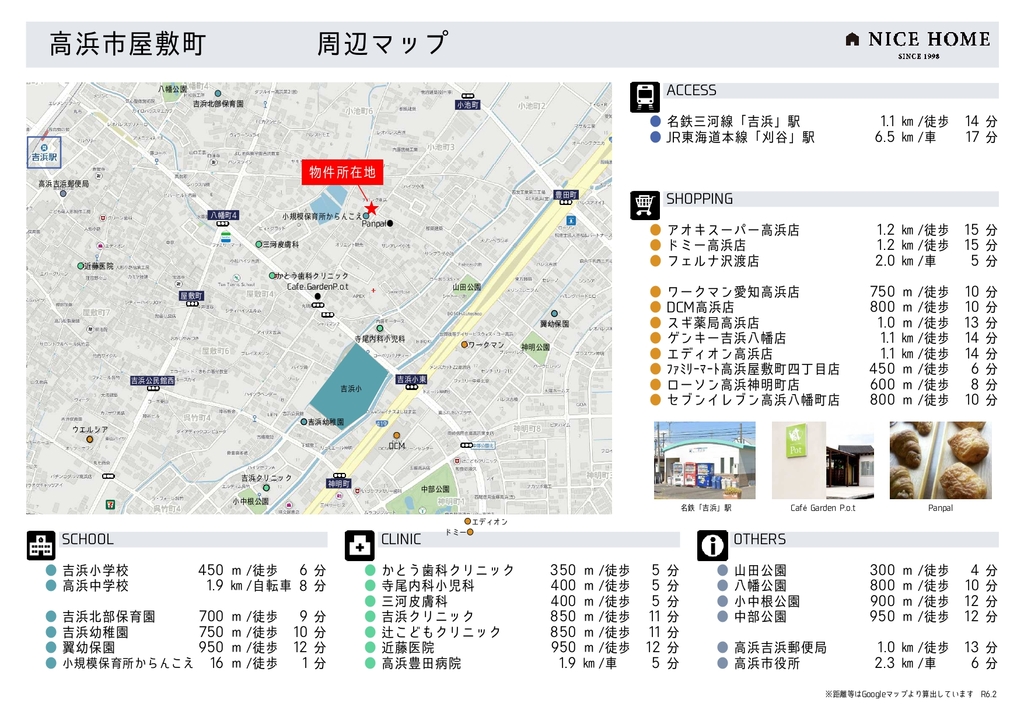The height and width of the screenshot is (724, 1024).
Task: Click the 八幡町4 intersection sign on map
Action: [223, 215]
